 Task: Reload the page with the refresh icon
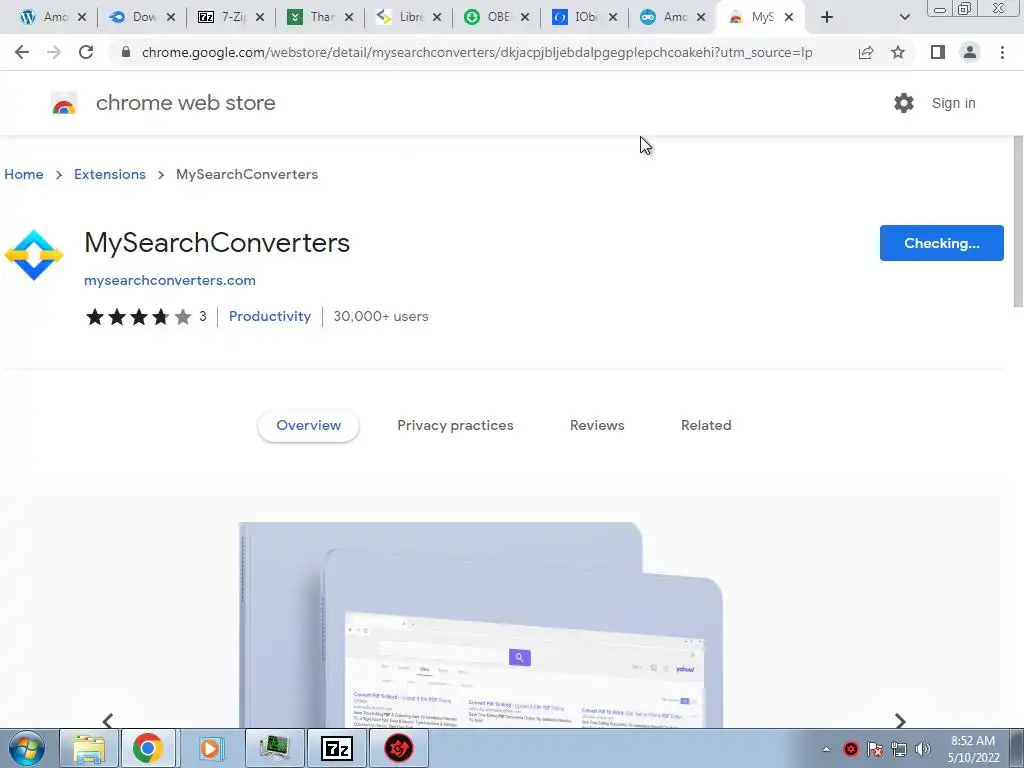(x=86, y=52)
